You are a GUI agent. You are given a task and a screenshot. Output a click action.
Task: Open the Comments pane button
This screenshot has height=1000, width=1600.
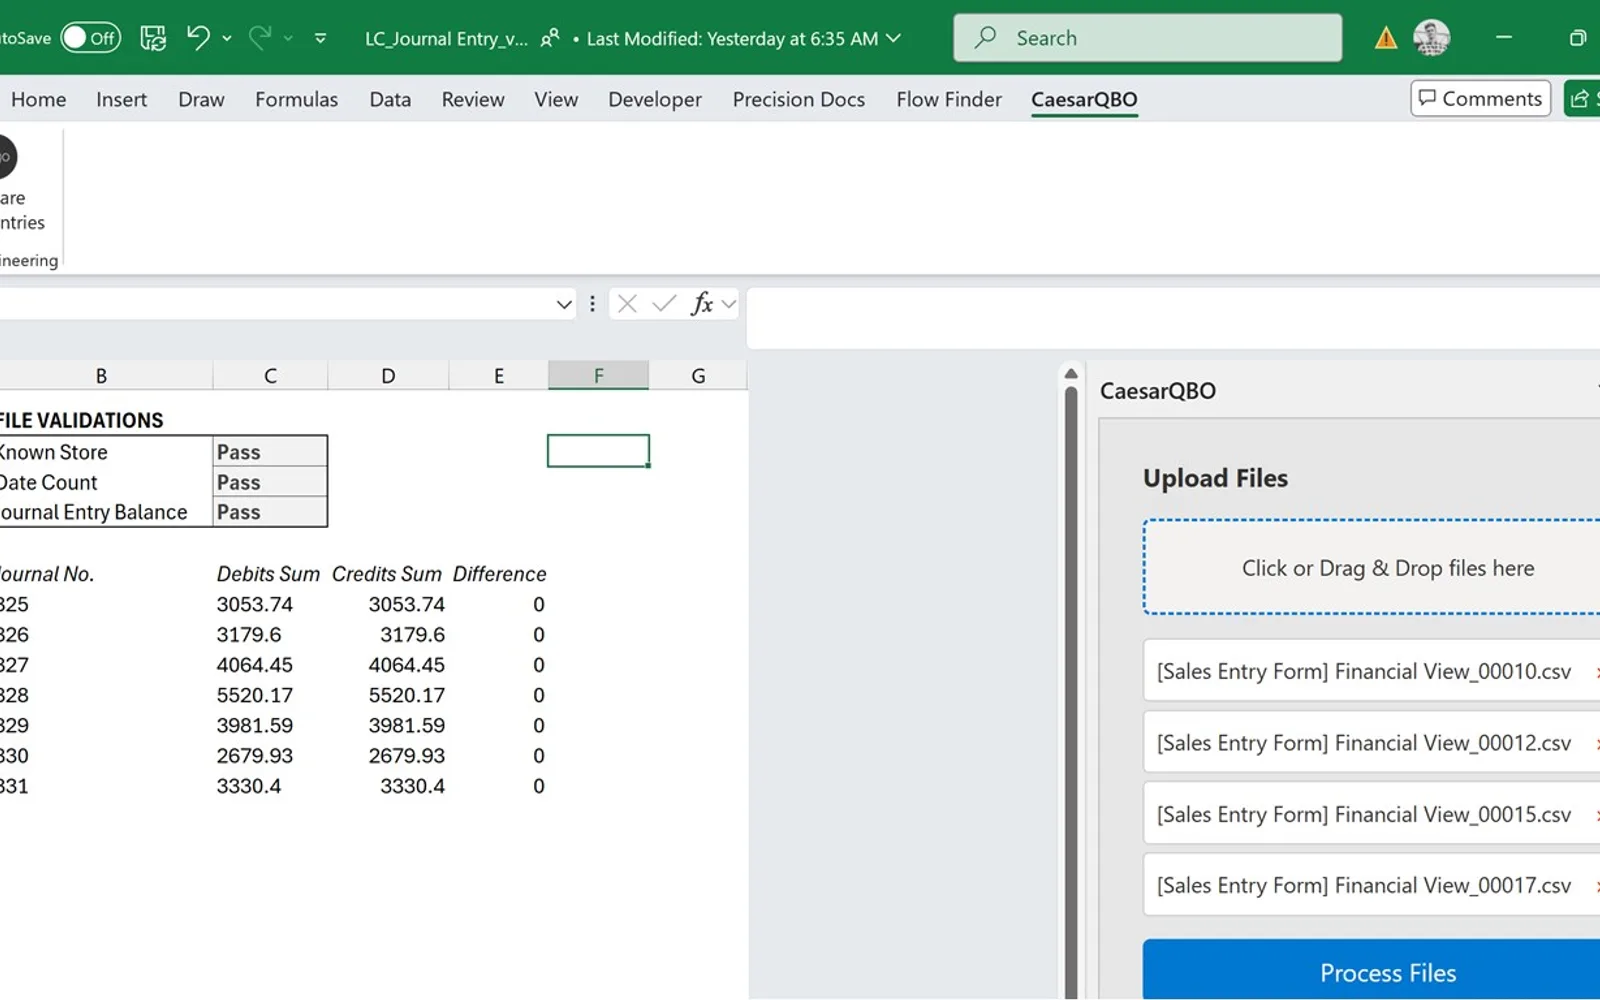point(1480,98)
